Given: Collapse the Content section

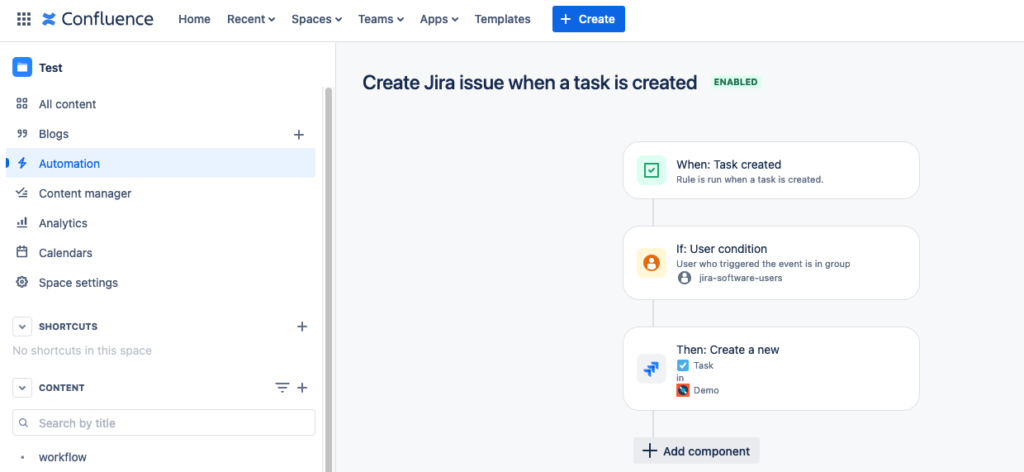Looking at the screenshot, I should pyautogui.click(x=22, y=388).
